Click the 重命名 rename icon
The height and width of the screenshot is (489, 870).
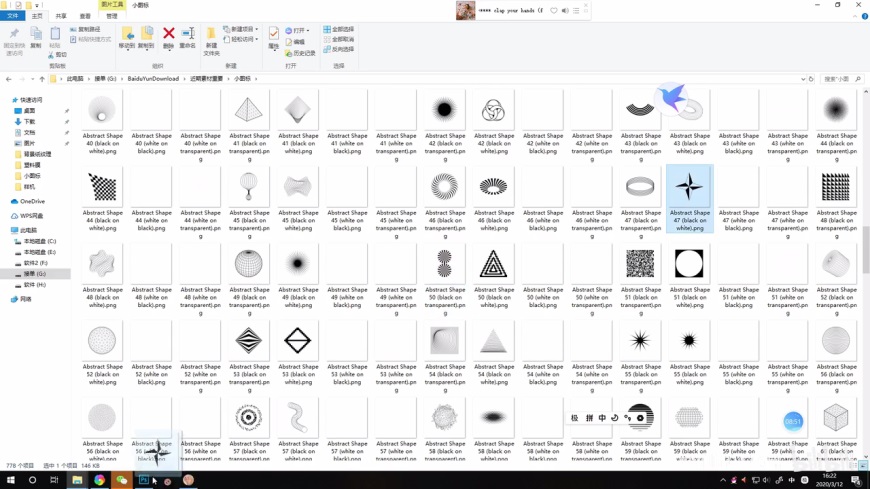[188, 33]
